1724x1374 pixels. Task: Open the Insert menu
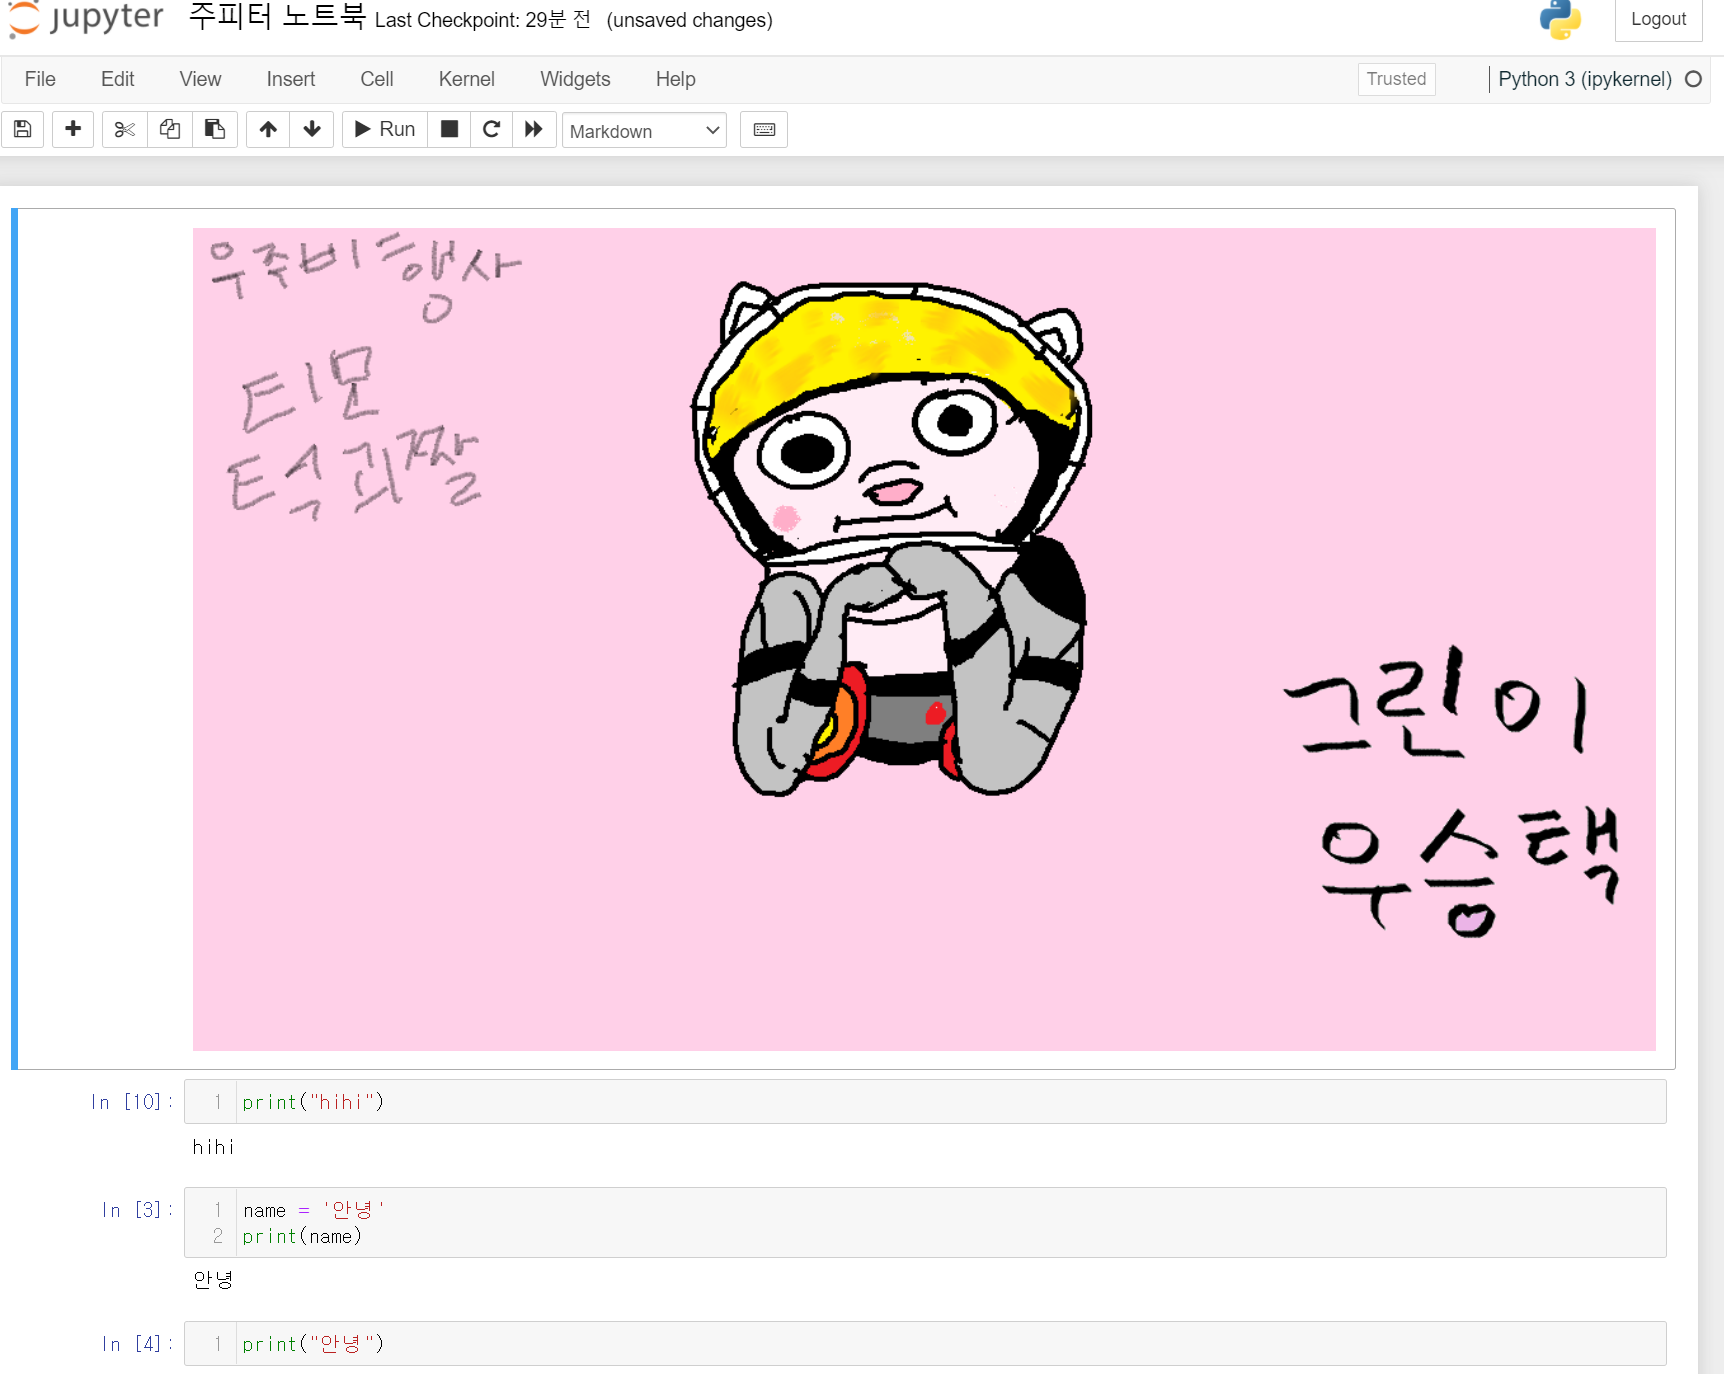pos(291,79)
